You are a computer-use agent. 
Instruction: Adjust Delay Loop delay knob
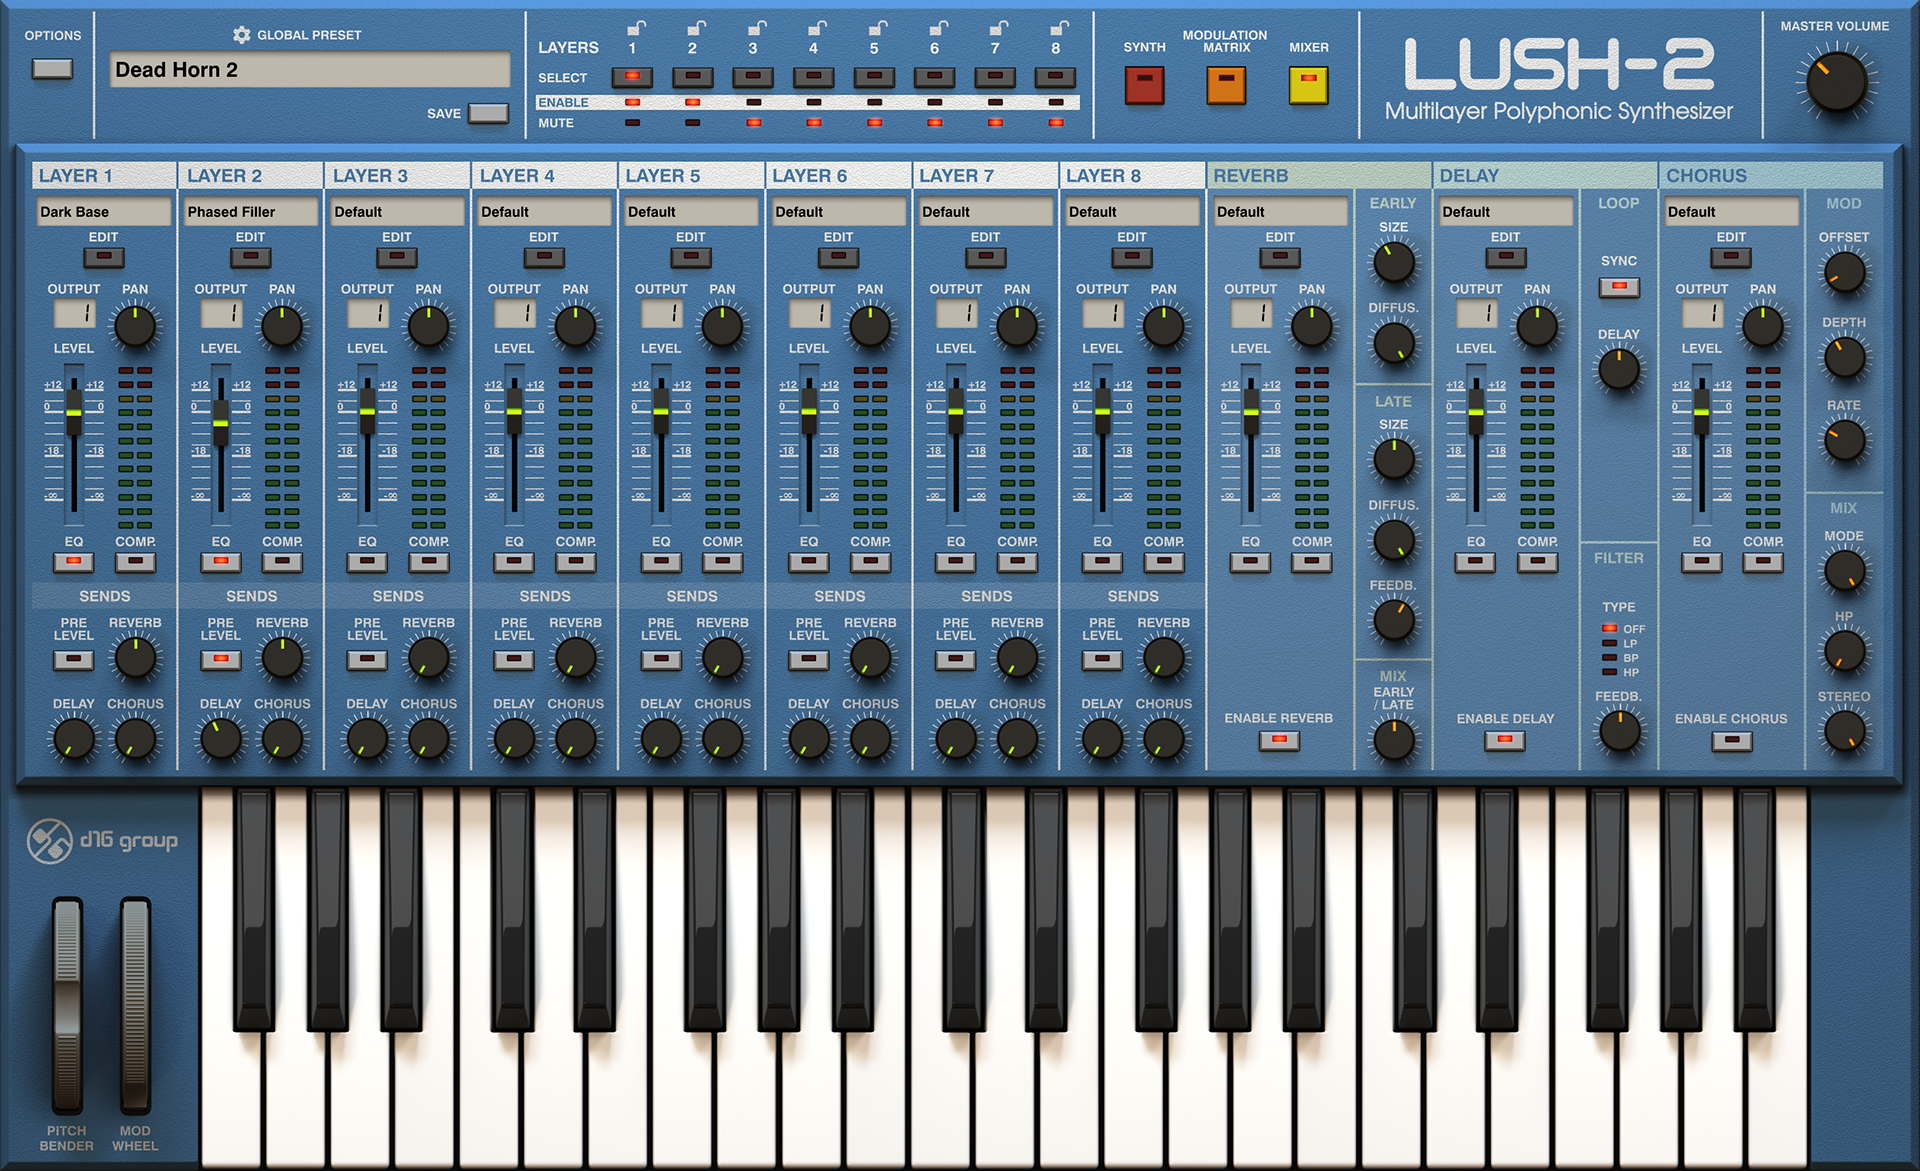coord(1618,369)
